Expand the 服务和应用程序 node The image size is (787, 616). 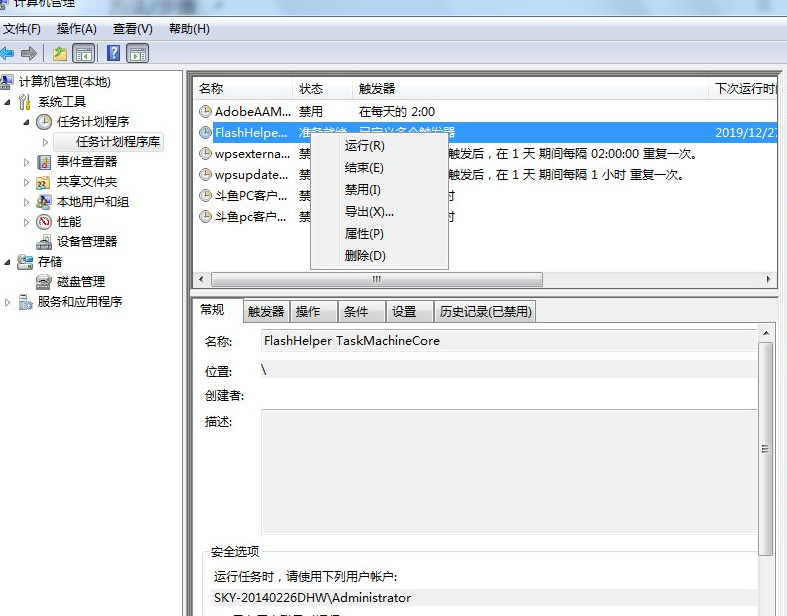pyautogui.click(x=8, y=302)
